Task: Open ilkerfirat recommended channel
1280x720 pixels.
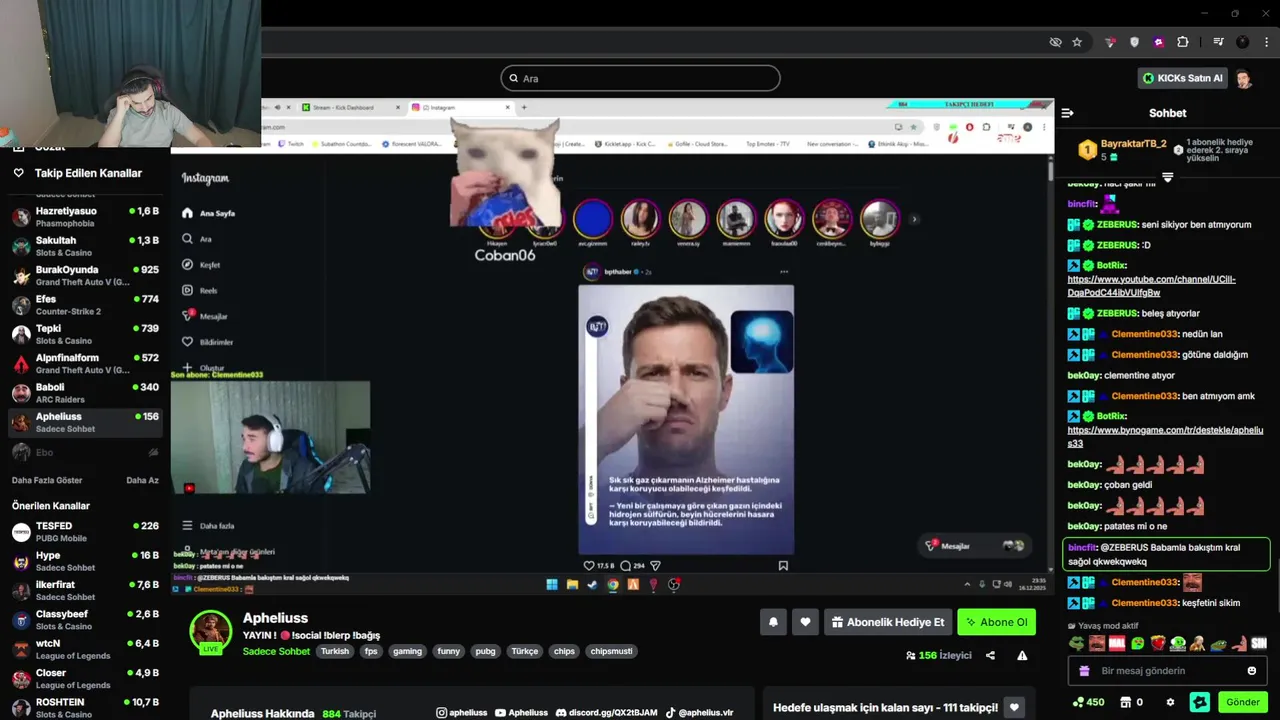Action: click(x=85, y=590)
